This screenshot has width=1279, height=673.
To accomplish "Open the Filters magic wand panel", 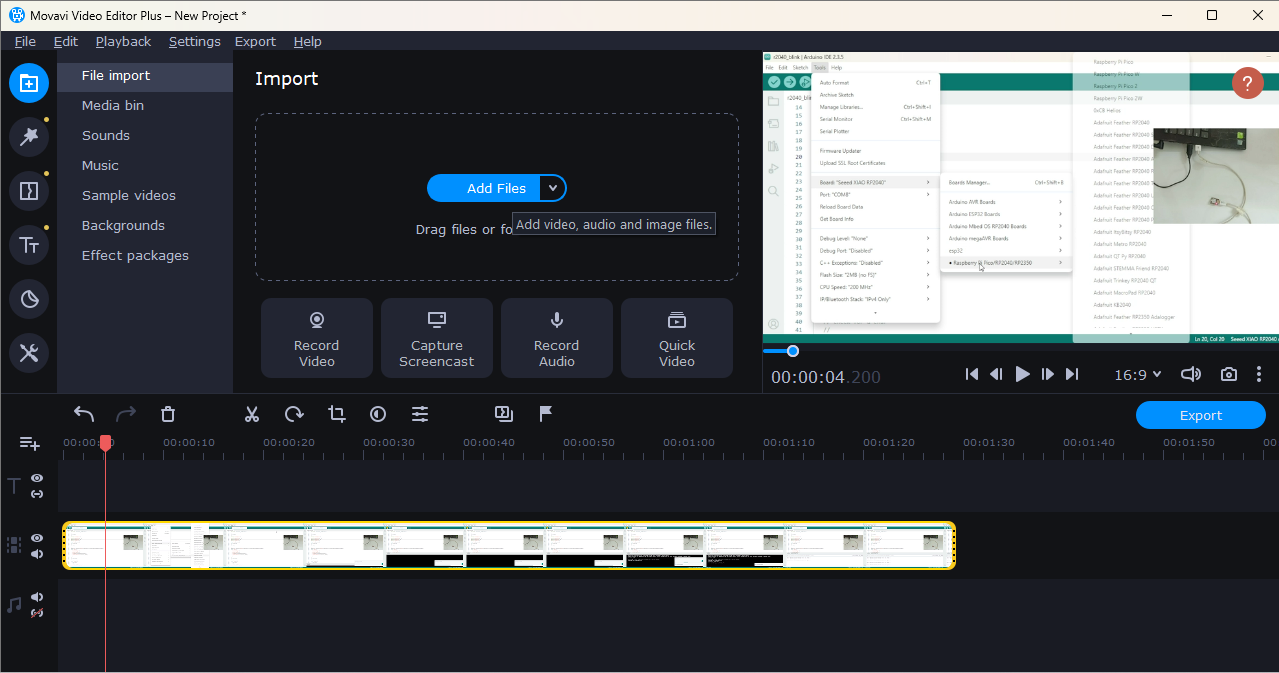I will pos(29,137).
